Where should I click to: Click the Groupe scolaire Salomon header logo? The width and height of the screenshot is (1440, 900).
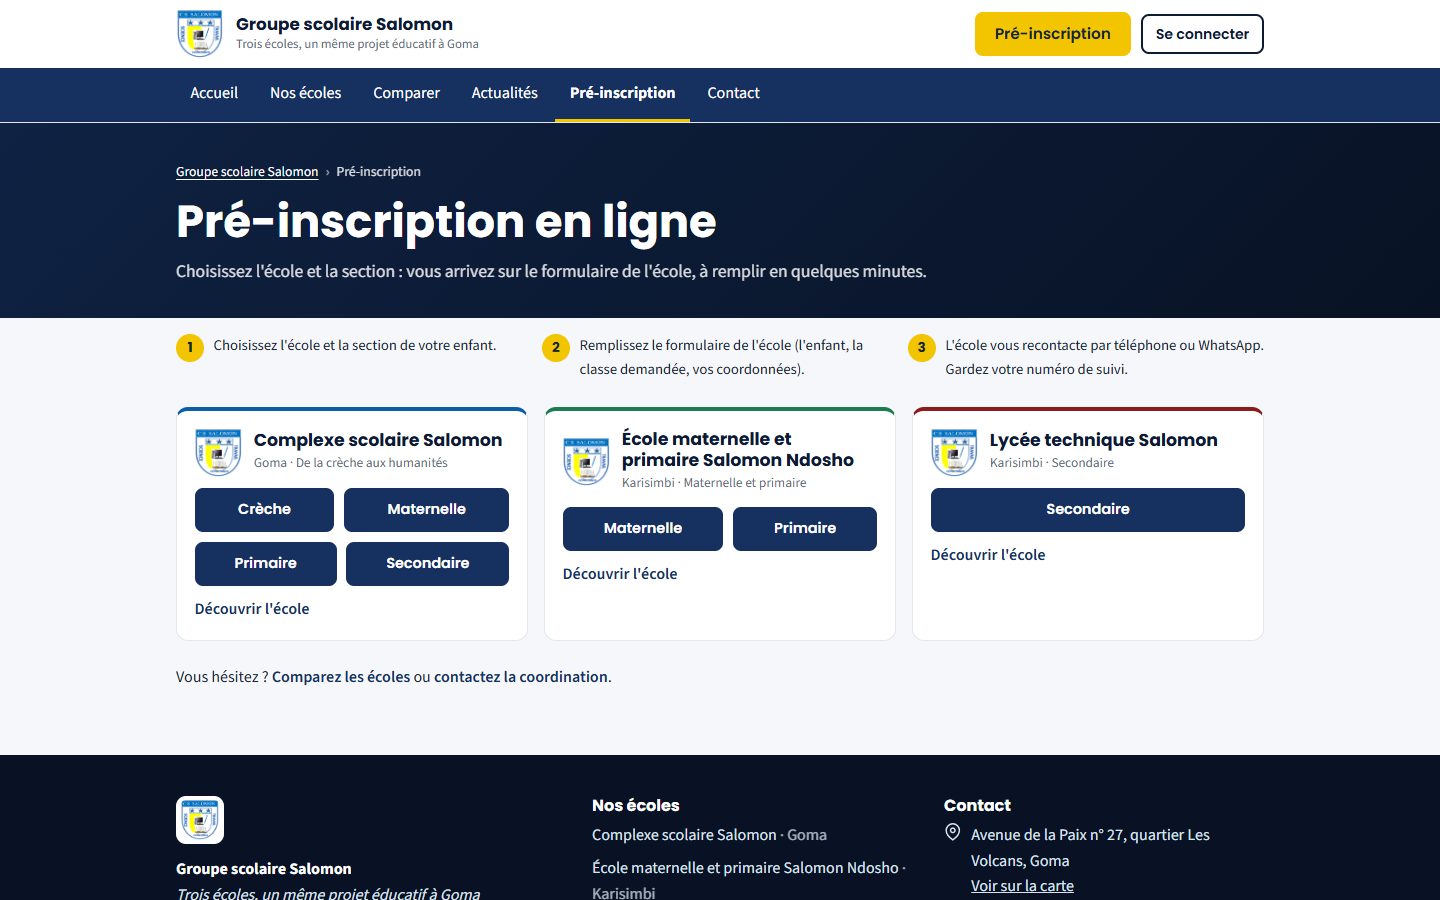click(x=199, y=34)
